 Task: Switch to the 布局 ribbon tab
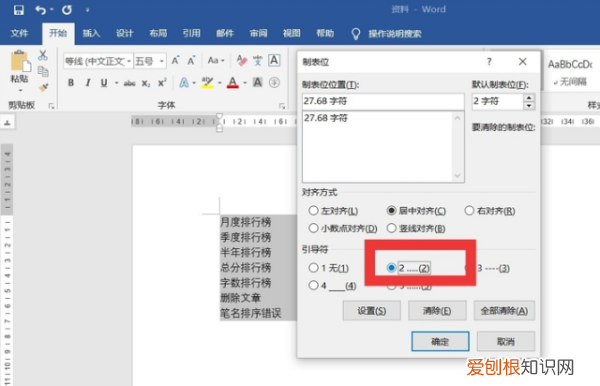[x=158, y=33]
